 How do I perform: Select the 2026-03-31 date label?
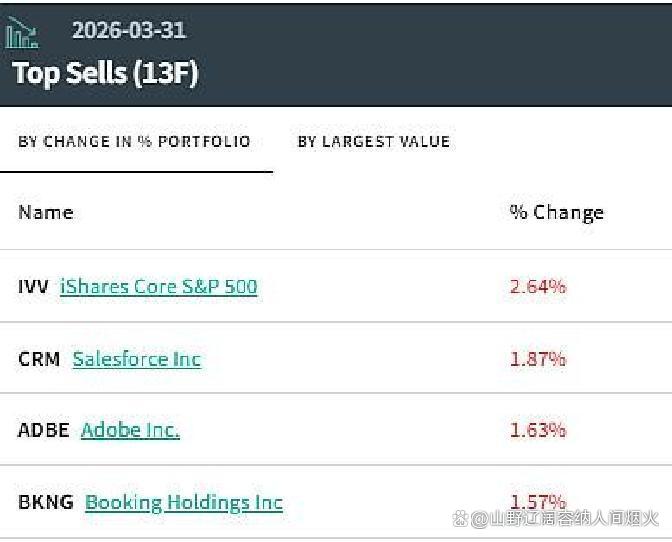click(x=129, y=30)
